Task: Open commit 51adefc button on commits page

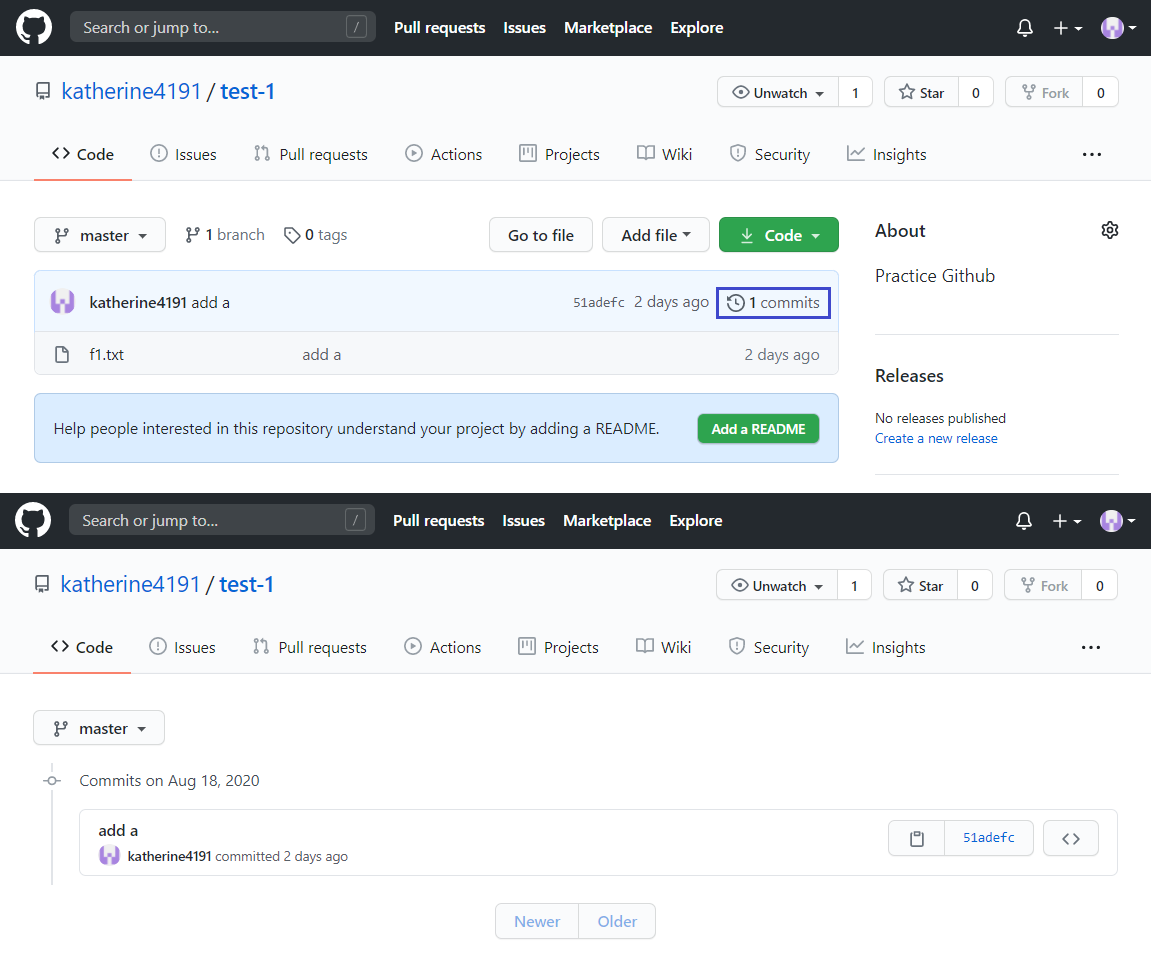Action: pyautogui.click(x=989, y=838)
